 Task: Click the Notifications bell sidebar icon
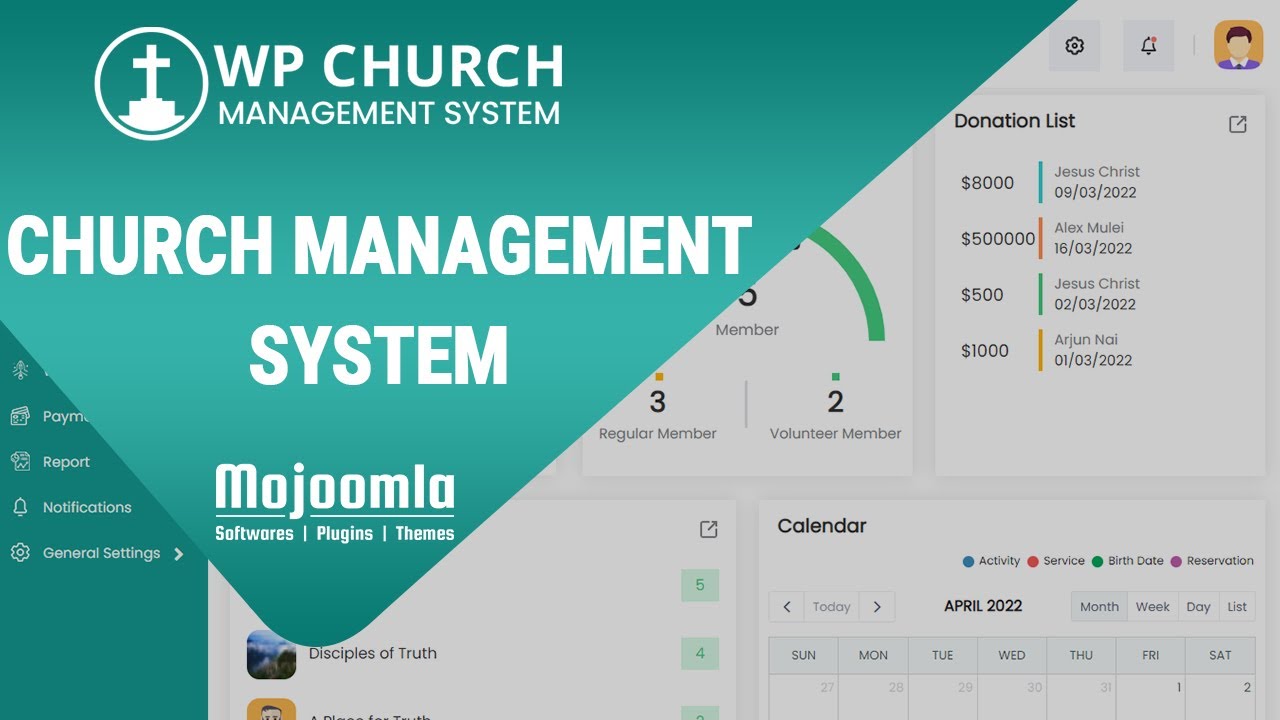[x=20, y=507]
